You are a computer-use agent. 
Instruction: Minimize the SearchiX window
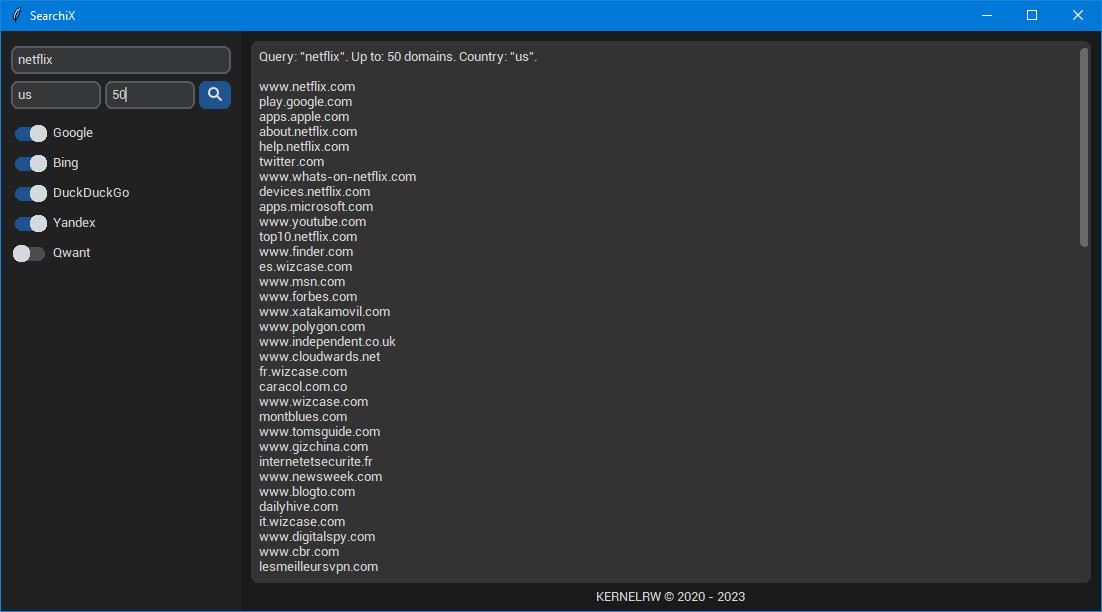[x=987, y=15]
